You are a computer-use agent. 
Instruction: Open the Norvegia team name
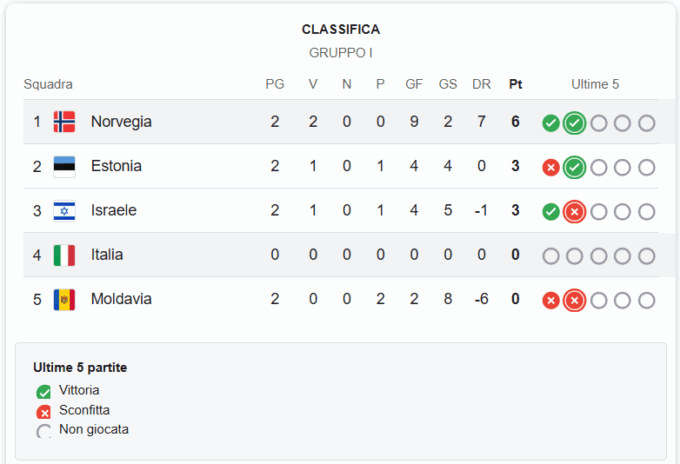(121, 122)
